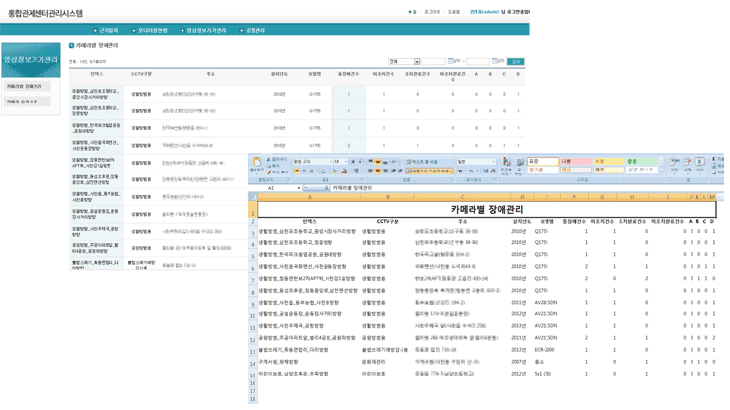Click the '도움말' link at top
Image resolution: width=730 pixels, height=410 pixels.
coord(453,12)
